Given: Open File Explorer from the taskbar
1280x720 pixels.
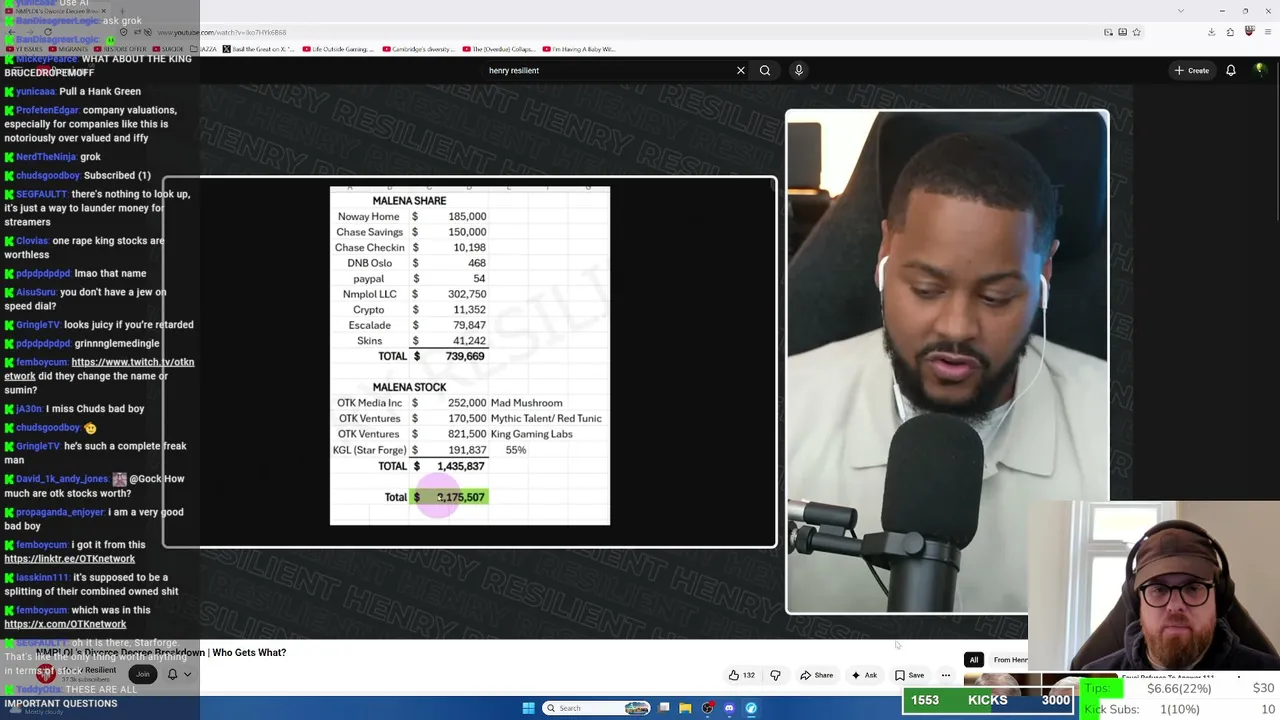Looking at the screenshot, I should pyautogui.click(x=685, y=708).
